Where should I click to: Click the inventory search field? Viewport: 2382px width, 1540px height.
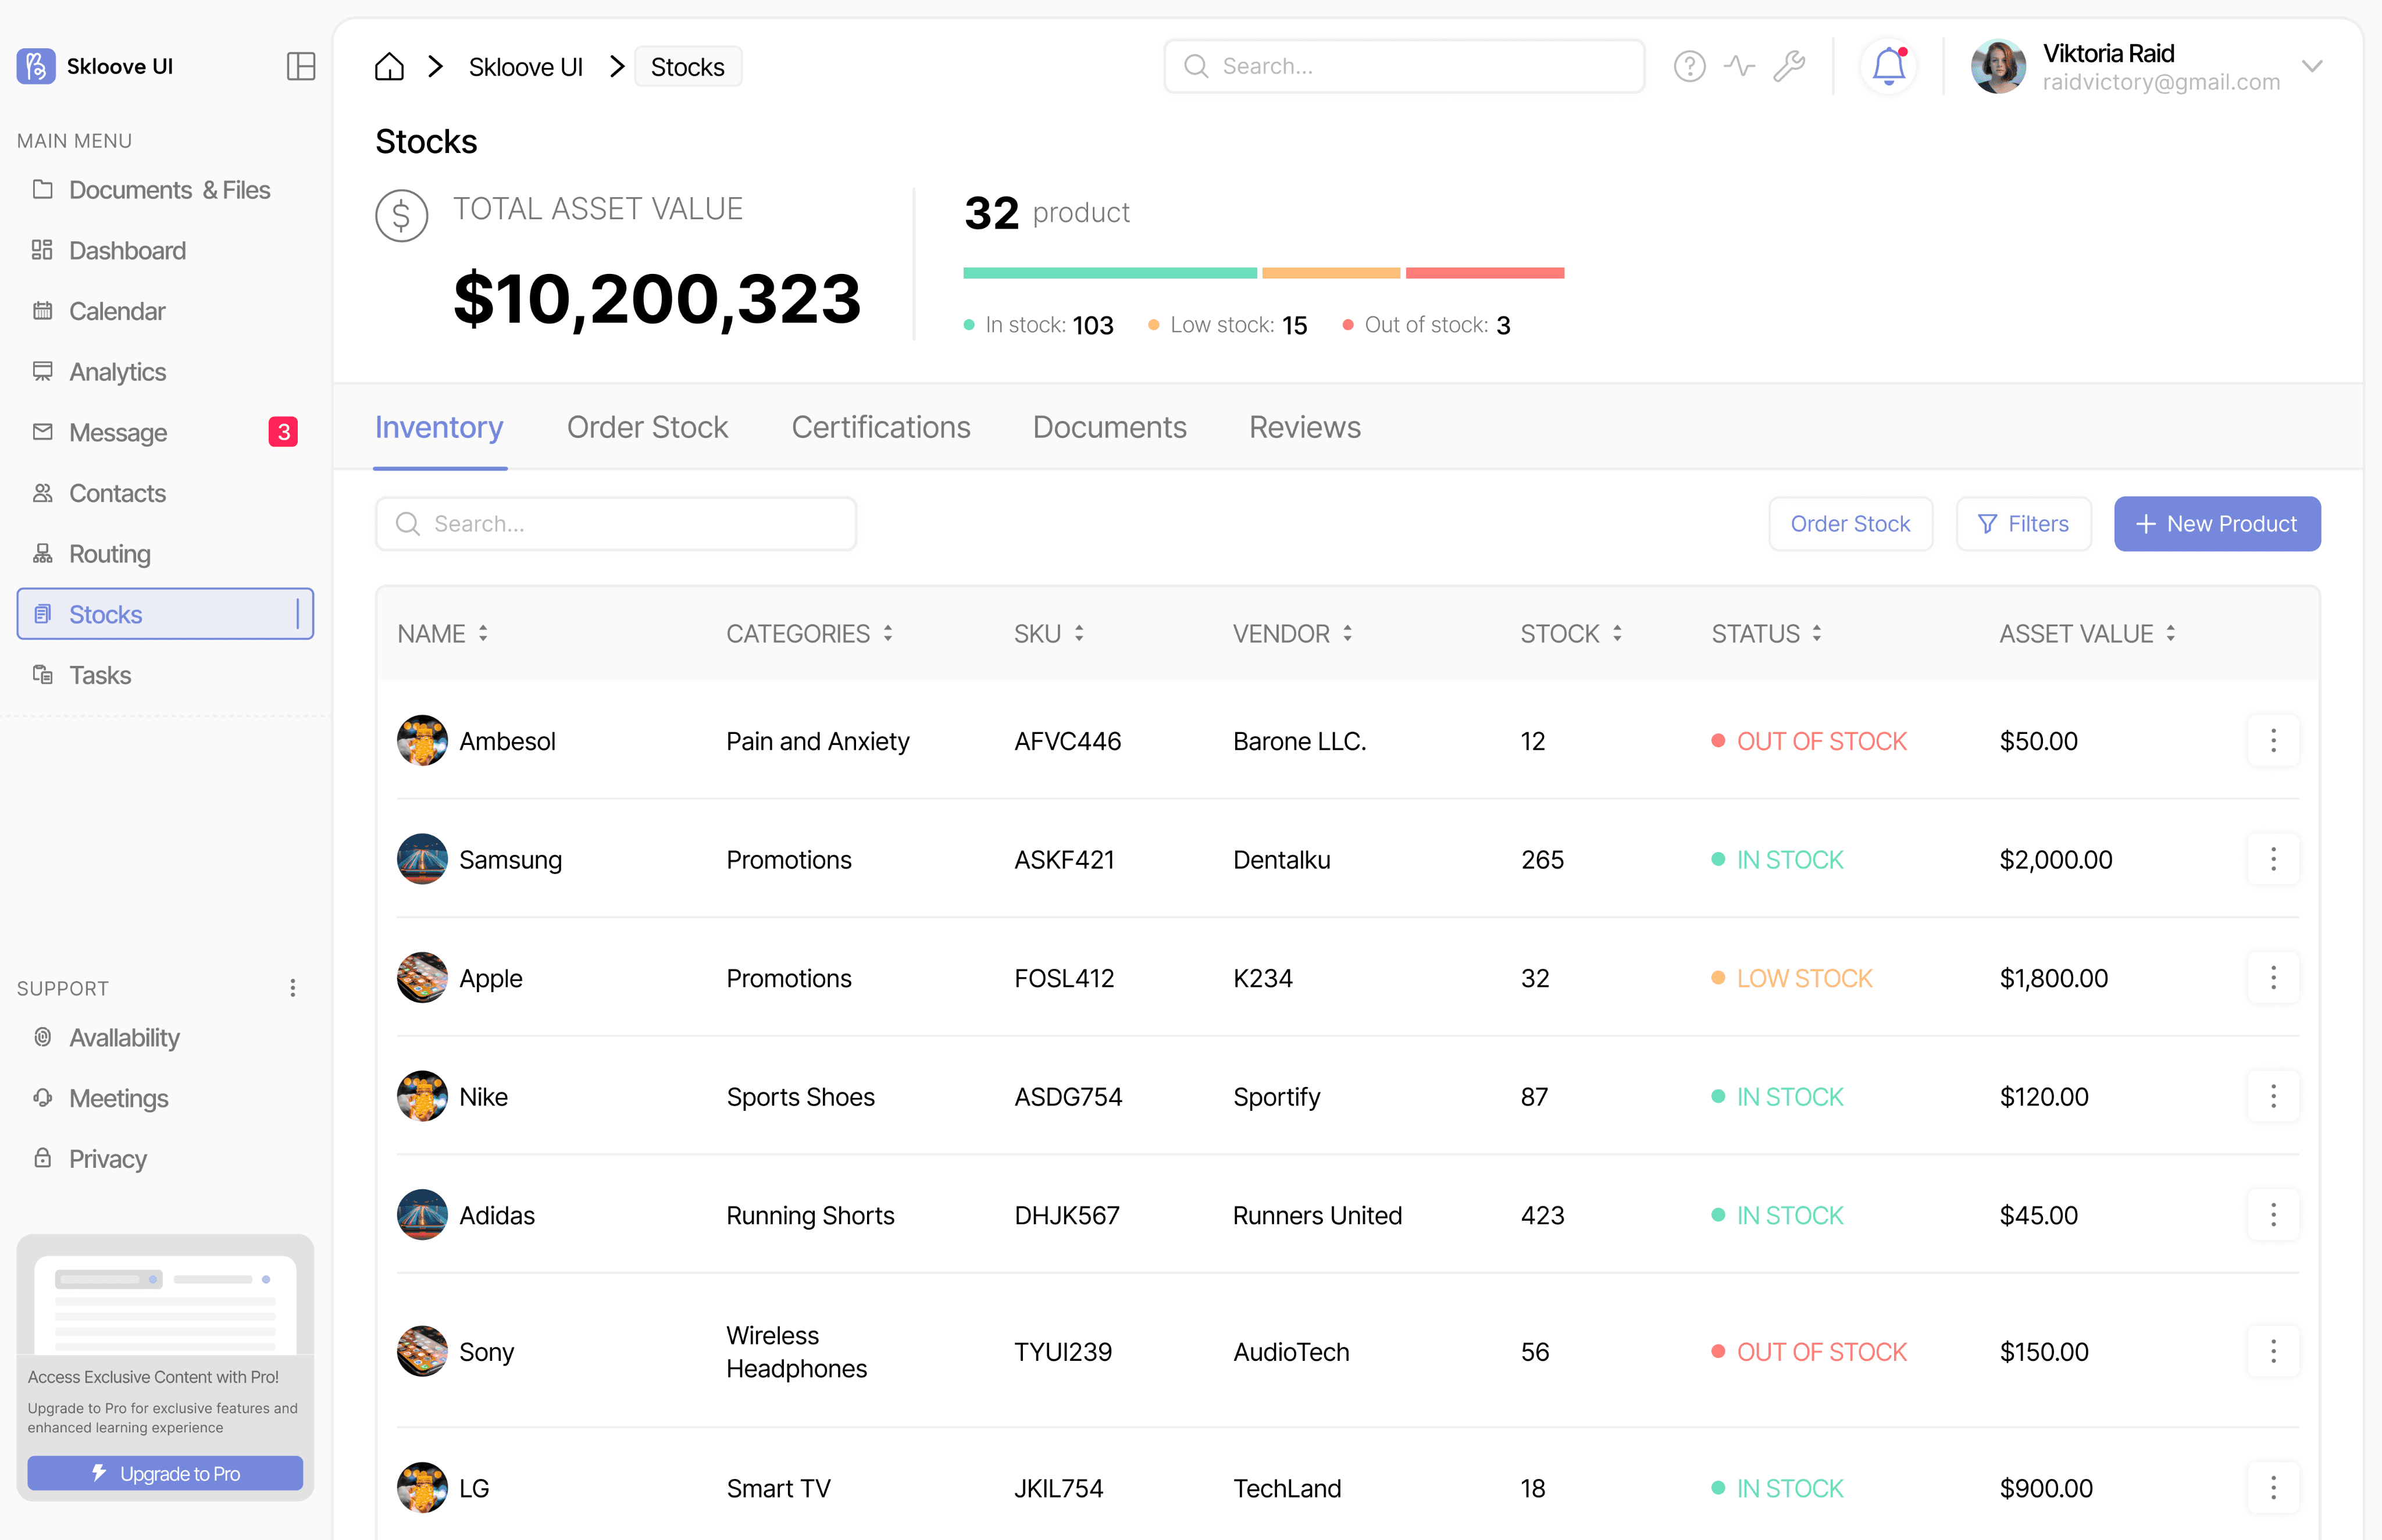pos(616,524)
